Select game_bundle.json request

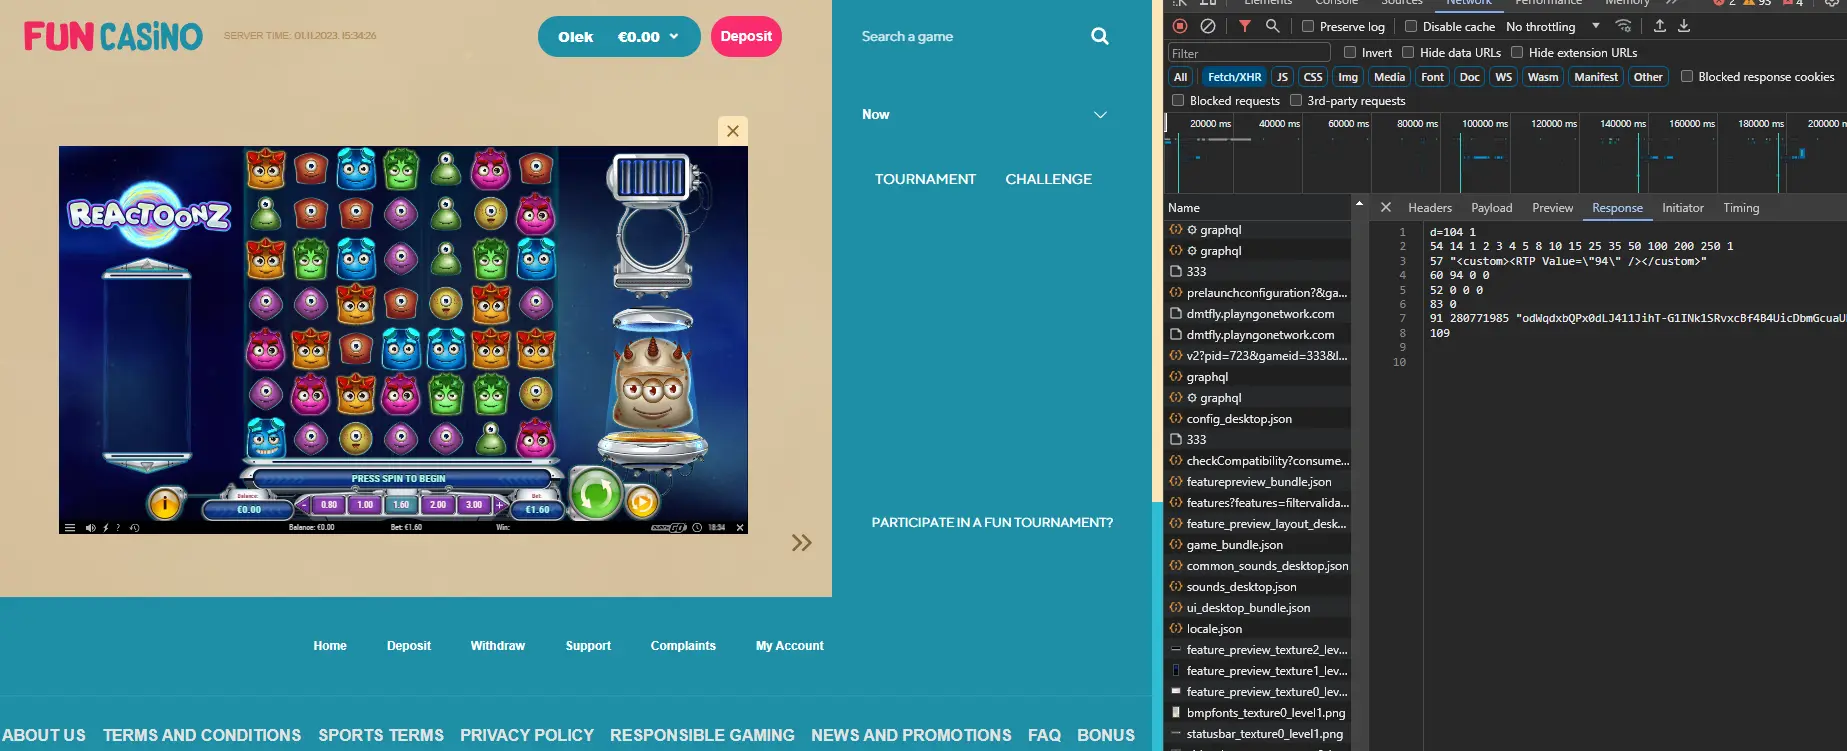coord(1258,545)
